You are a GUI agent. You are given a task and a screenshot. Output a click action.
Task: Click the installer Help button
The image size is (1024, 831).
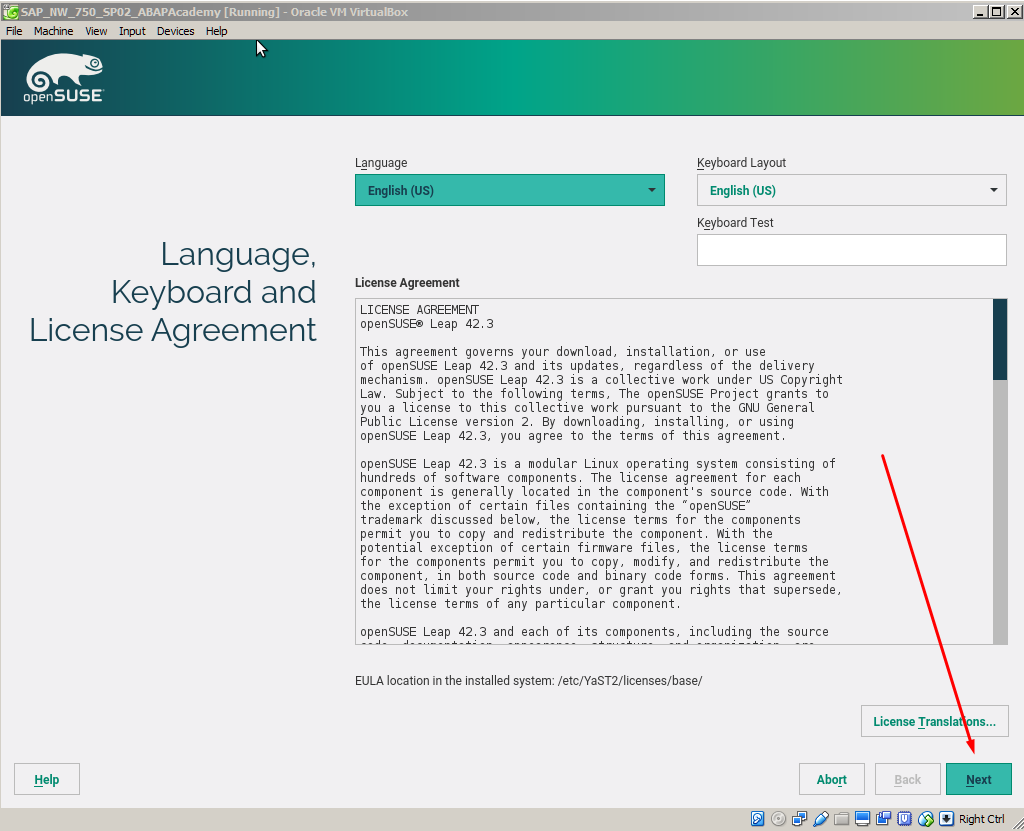tap(46, 779)
